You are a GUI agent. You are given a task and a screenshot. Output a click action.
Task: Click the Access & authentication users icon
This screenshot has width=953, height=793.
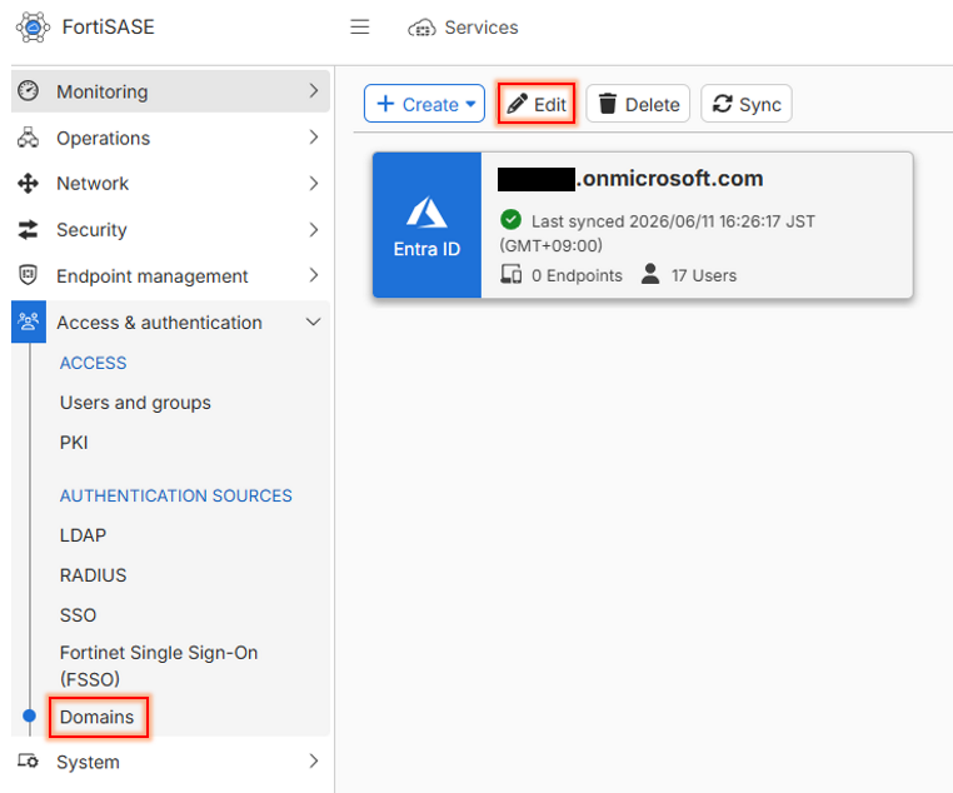click(29, 322)
